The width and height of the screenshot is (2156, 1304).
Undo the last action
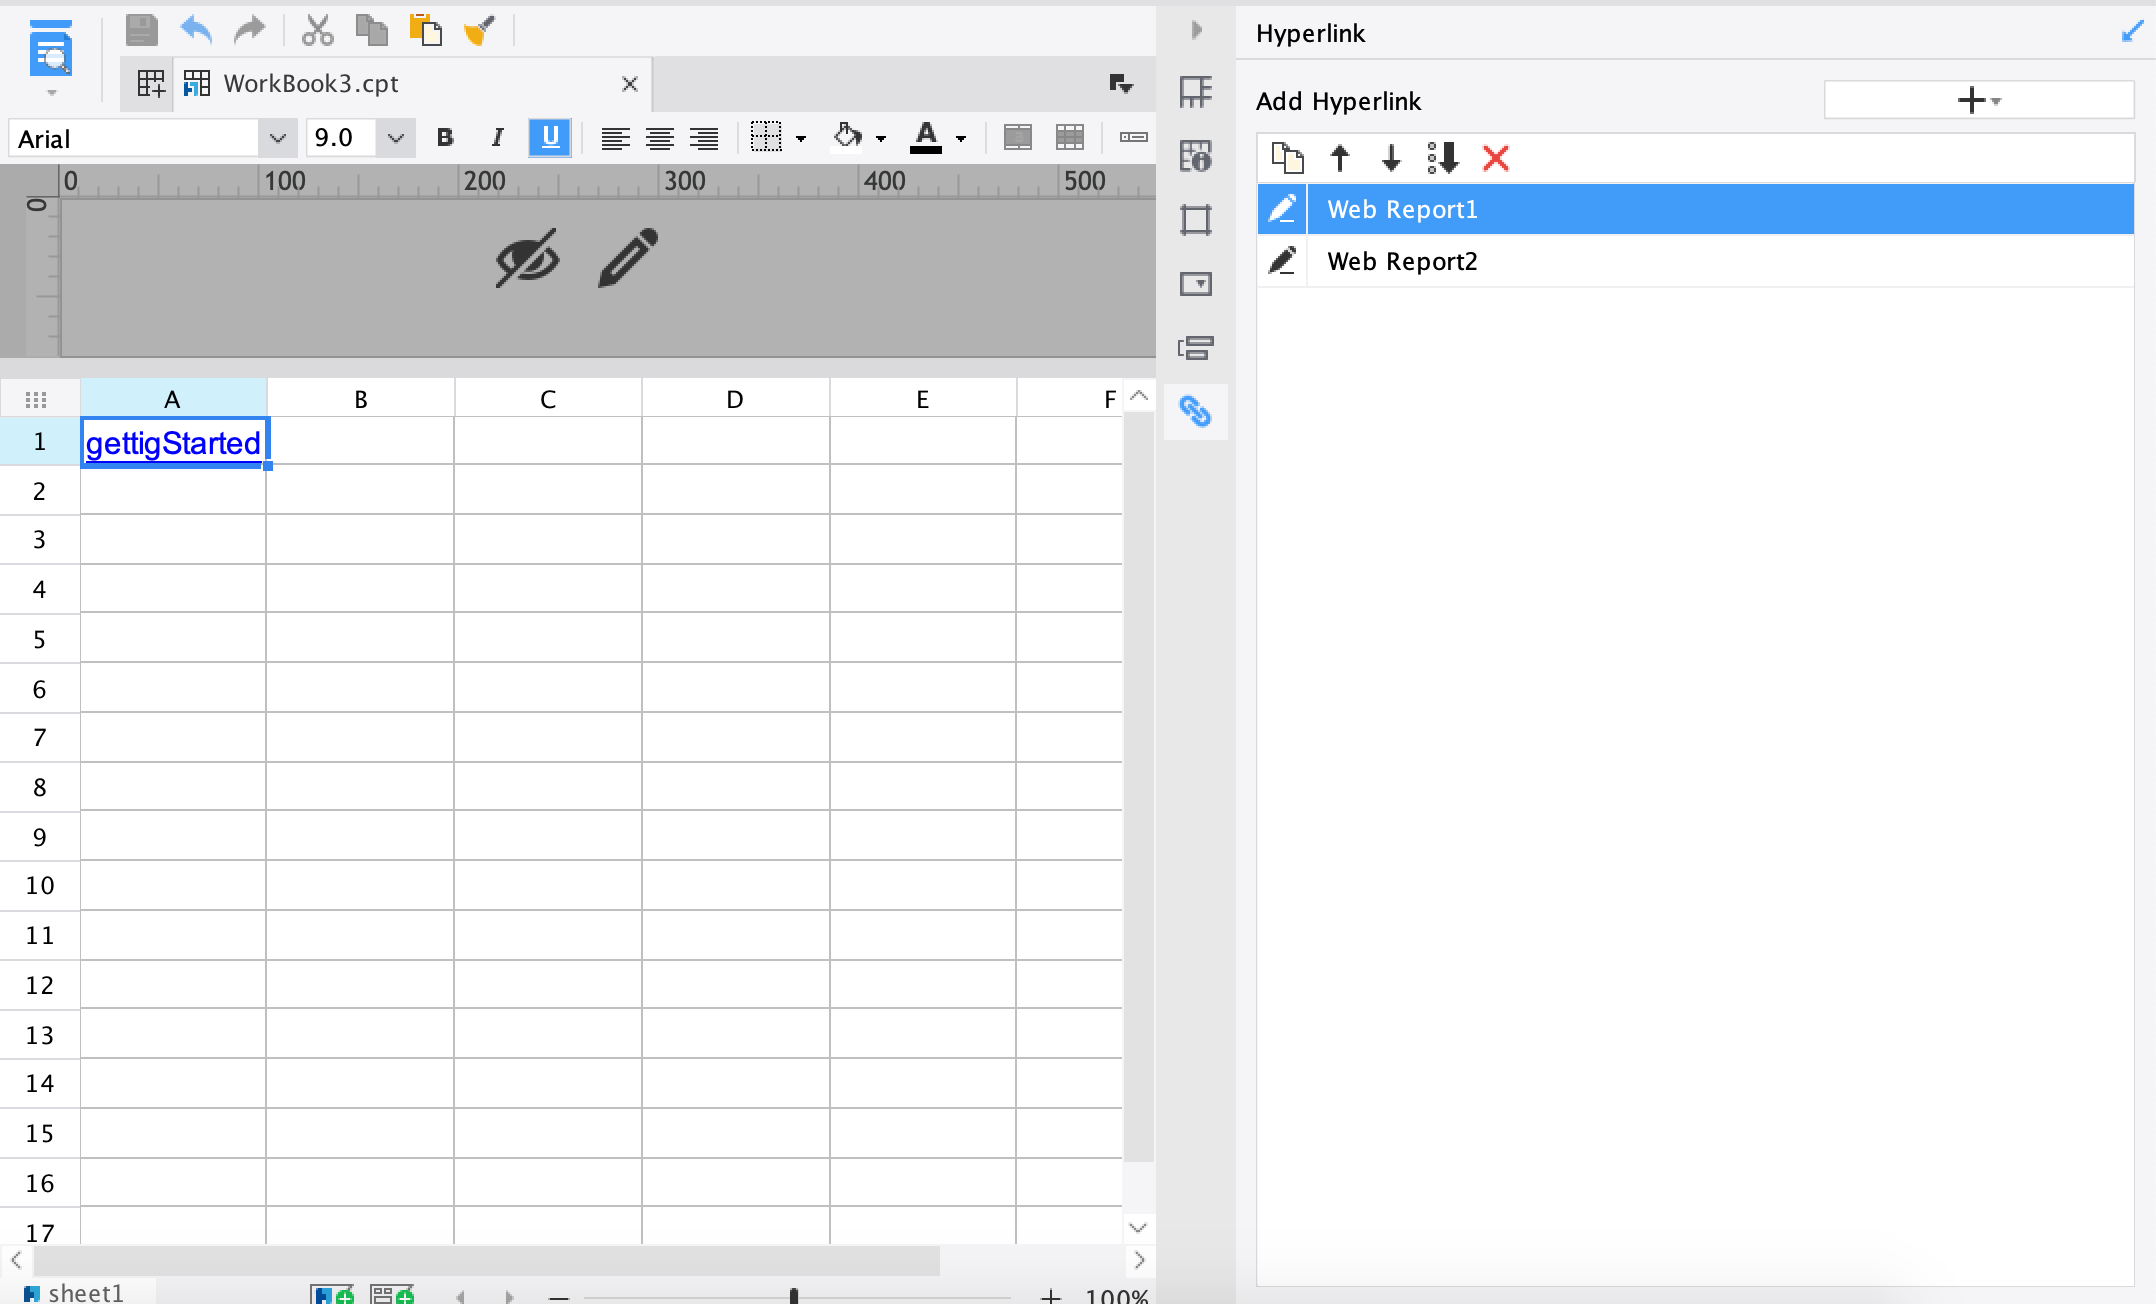196,31
